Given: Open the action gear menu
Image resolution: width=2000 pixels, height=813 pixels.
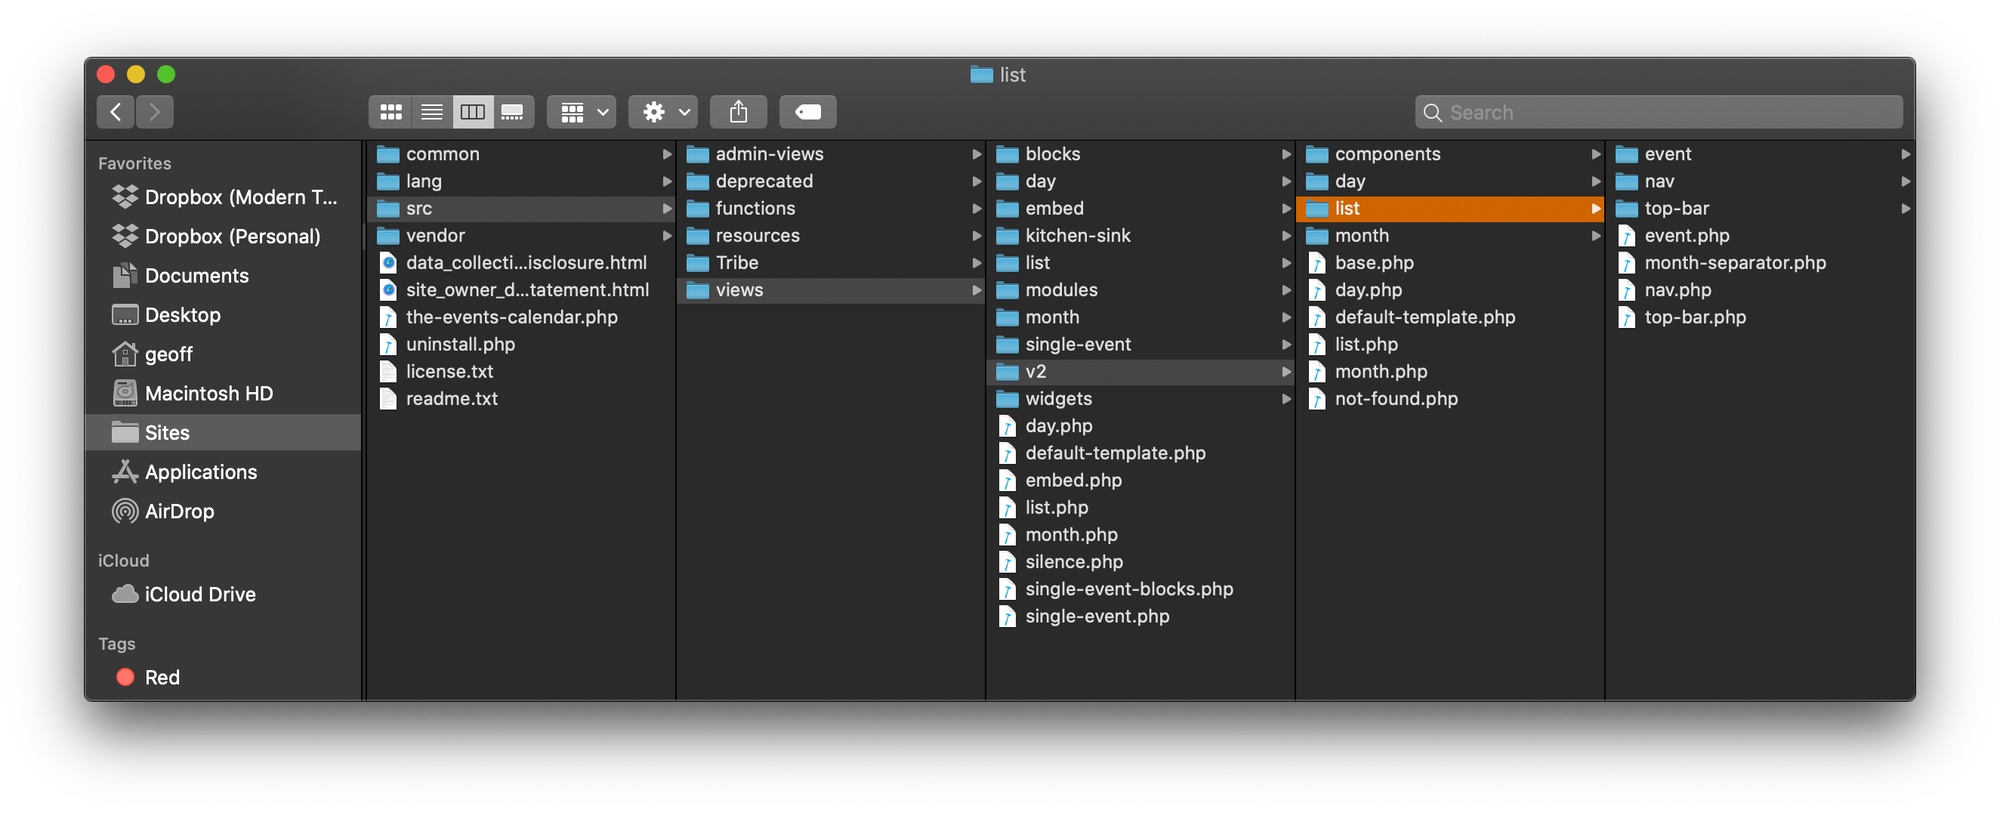Looking at the screenshot, I should click(663, 112).
